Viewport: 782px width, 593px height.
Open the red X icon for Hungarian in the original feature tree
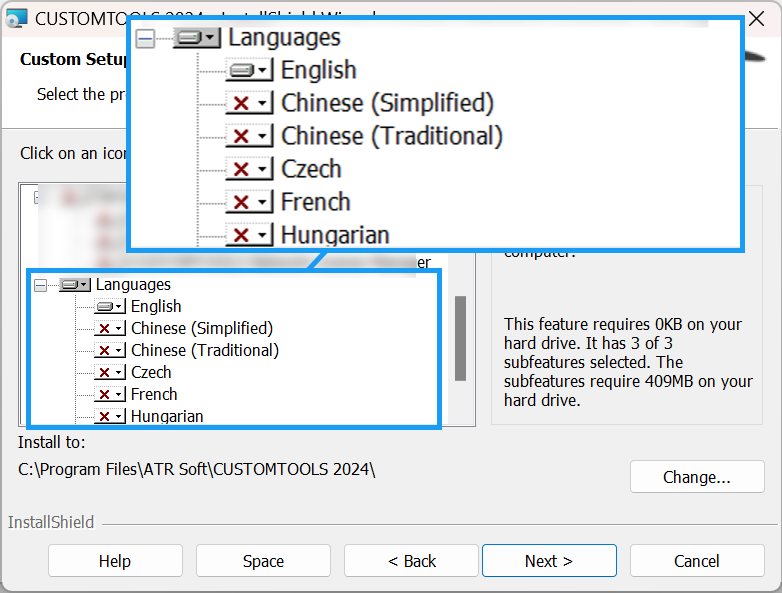tap(110, 416)
